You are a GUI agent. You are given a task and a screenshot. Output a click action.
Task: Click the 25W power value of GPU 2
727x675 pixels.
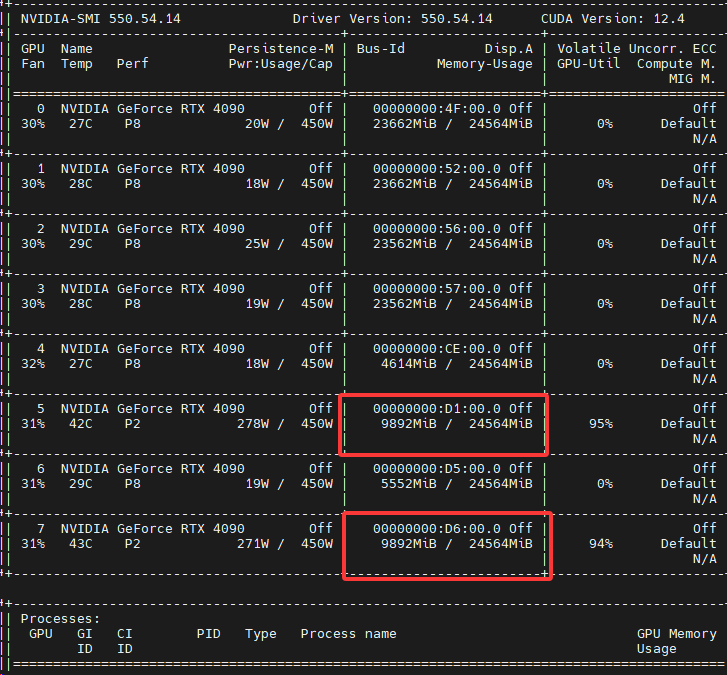pyautogui.click(x=257, y=244)
